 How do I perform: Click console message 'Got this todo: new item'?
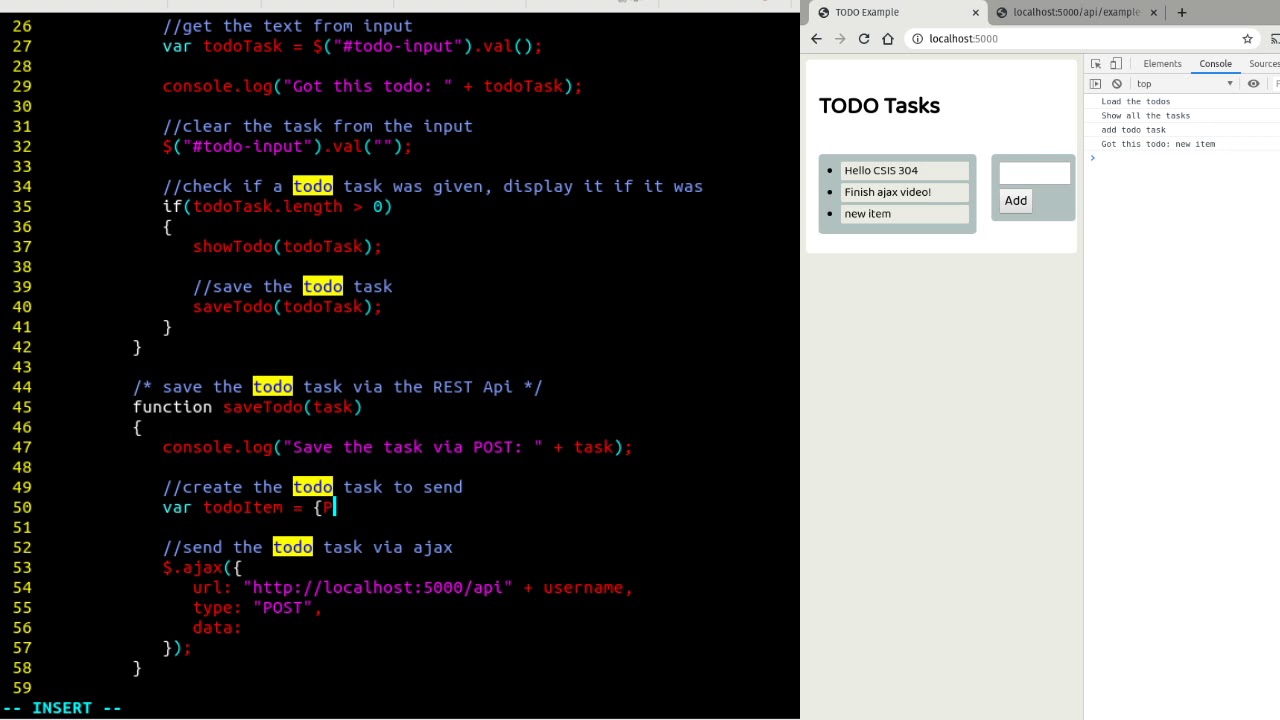[1158, 144]
